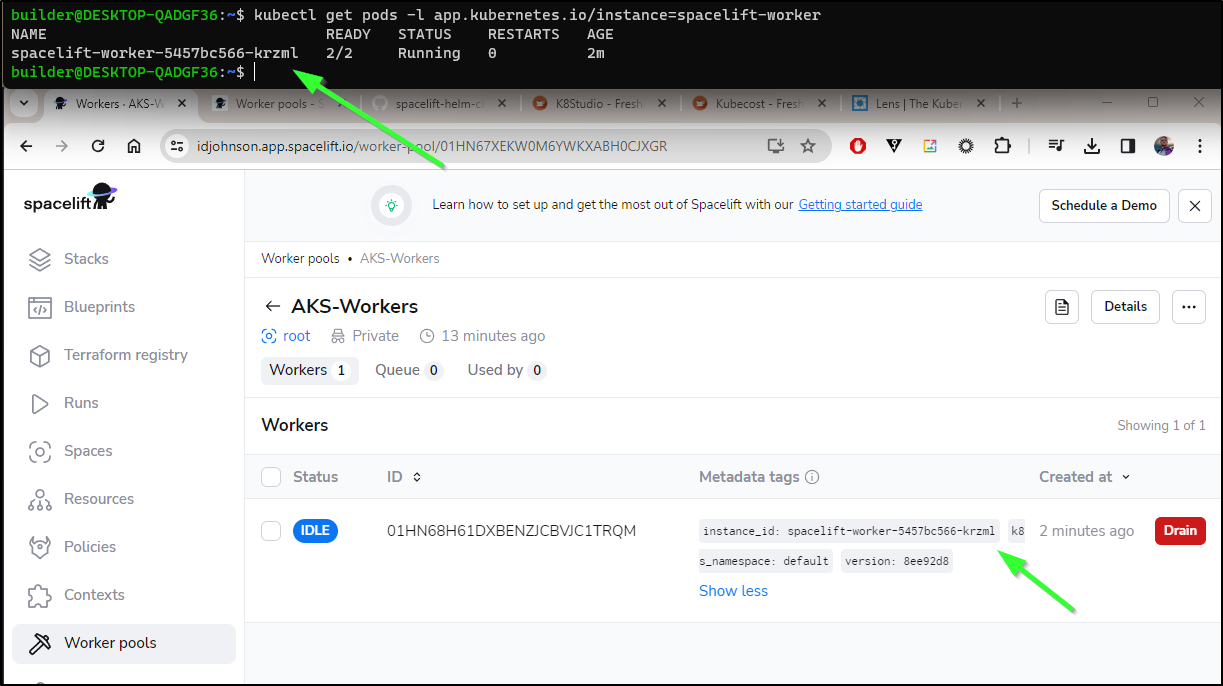
Task: Bookmark this page with the star icon
Action: point(808,146)
